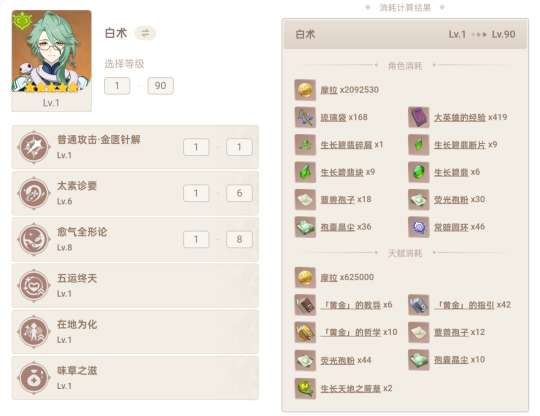Viewport: 540px width, 416px height.
Task: Click the 愈气全形论 burst icon
Action: pyautogui.click(x=34, y=239)
